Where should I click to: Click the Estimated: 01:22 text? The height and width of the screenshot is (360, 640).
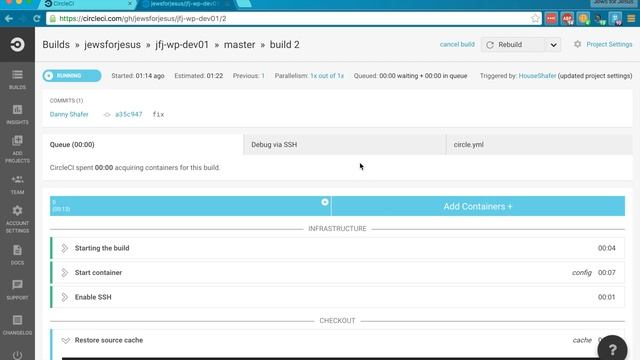point(199,76)
